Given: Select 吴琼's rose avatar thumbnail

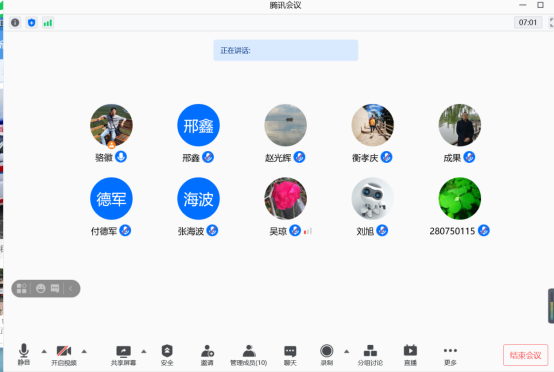Looking at the screenshot, I should pos(285,199).
